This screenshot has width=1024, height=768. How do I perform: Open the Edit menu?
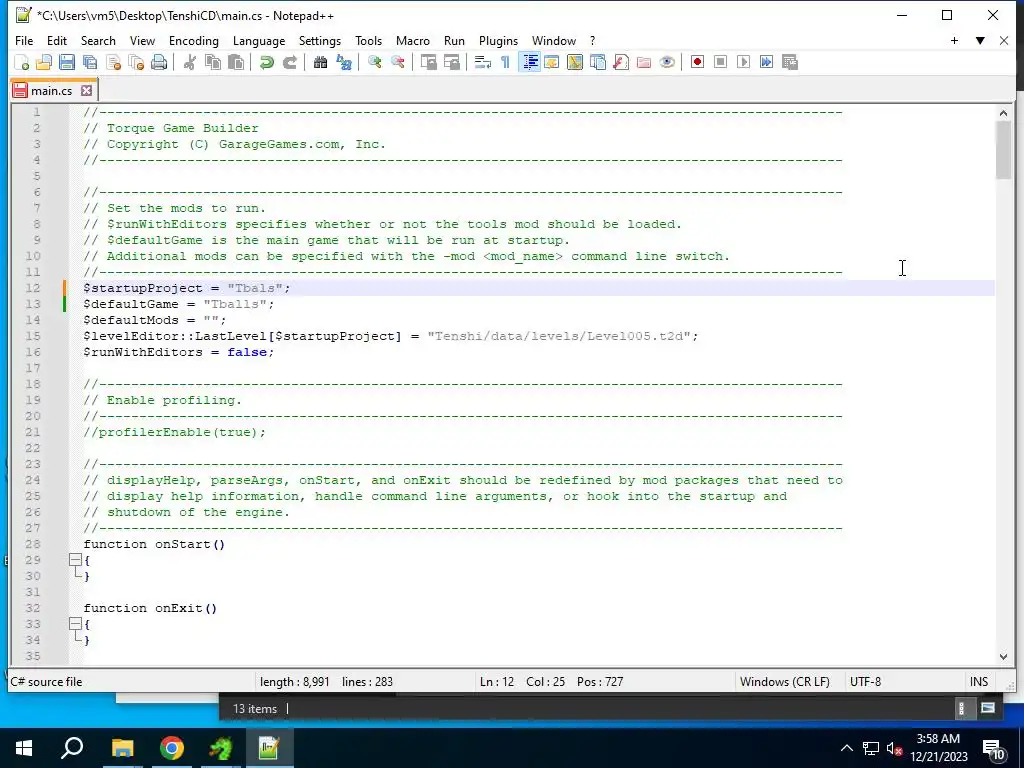tap(57, 40)
